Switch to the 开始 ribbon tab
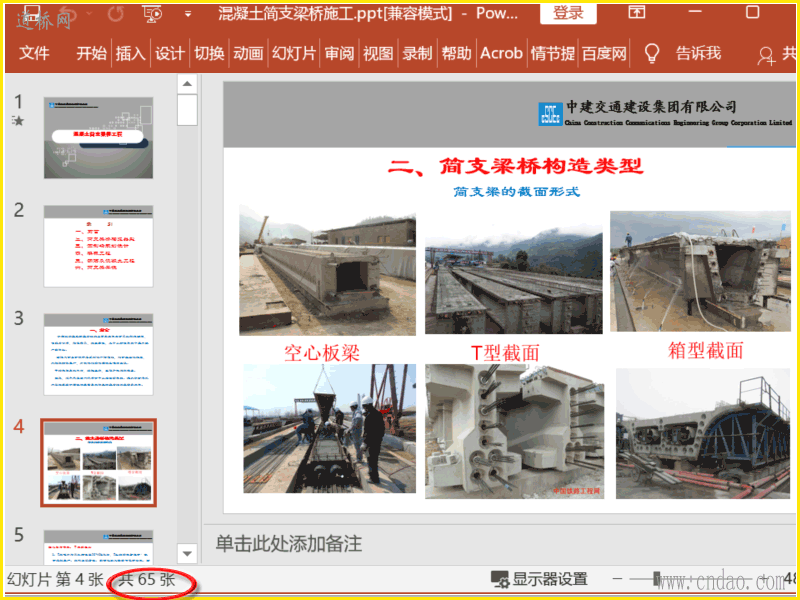This screenshot has height=600, width=800. tap(91, 53)
